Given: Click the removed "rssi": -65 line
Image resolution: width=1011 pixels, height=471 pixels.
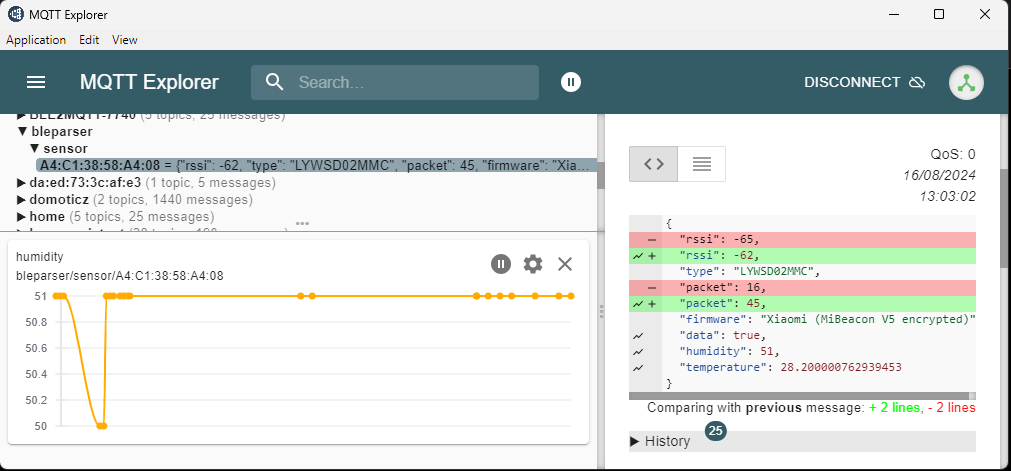Looking at the screenshot, I should (802, 239).
